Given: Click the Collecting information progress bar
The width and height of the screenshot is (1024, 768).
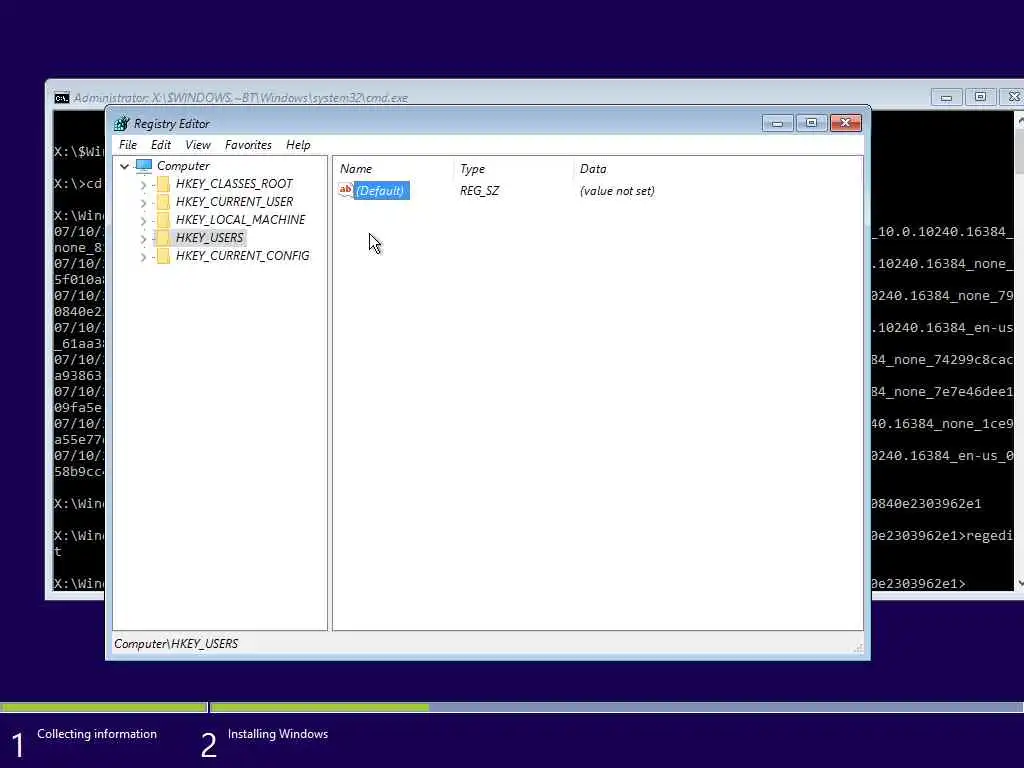Looking at the screenshot, I should [103, 707].
